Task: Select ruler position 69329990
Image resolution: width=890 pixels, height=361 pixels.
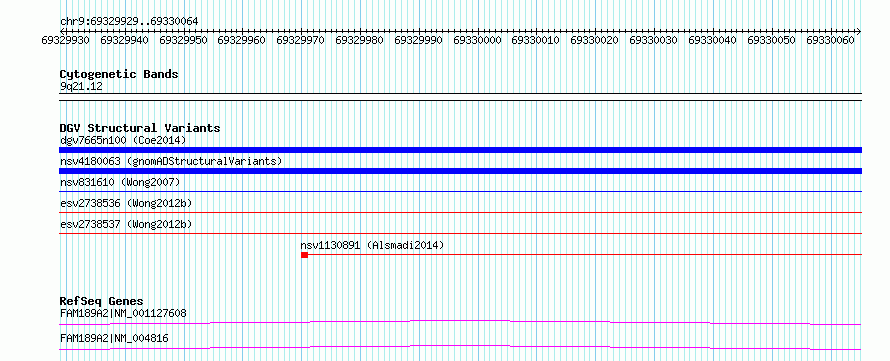Action: 418,40
